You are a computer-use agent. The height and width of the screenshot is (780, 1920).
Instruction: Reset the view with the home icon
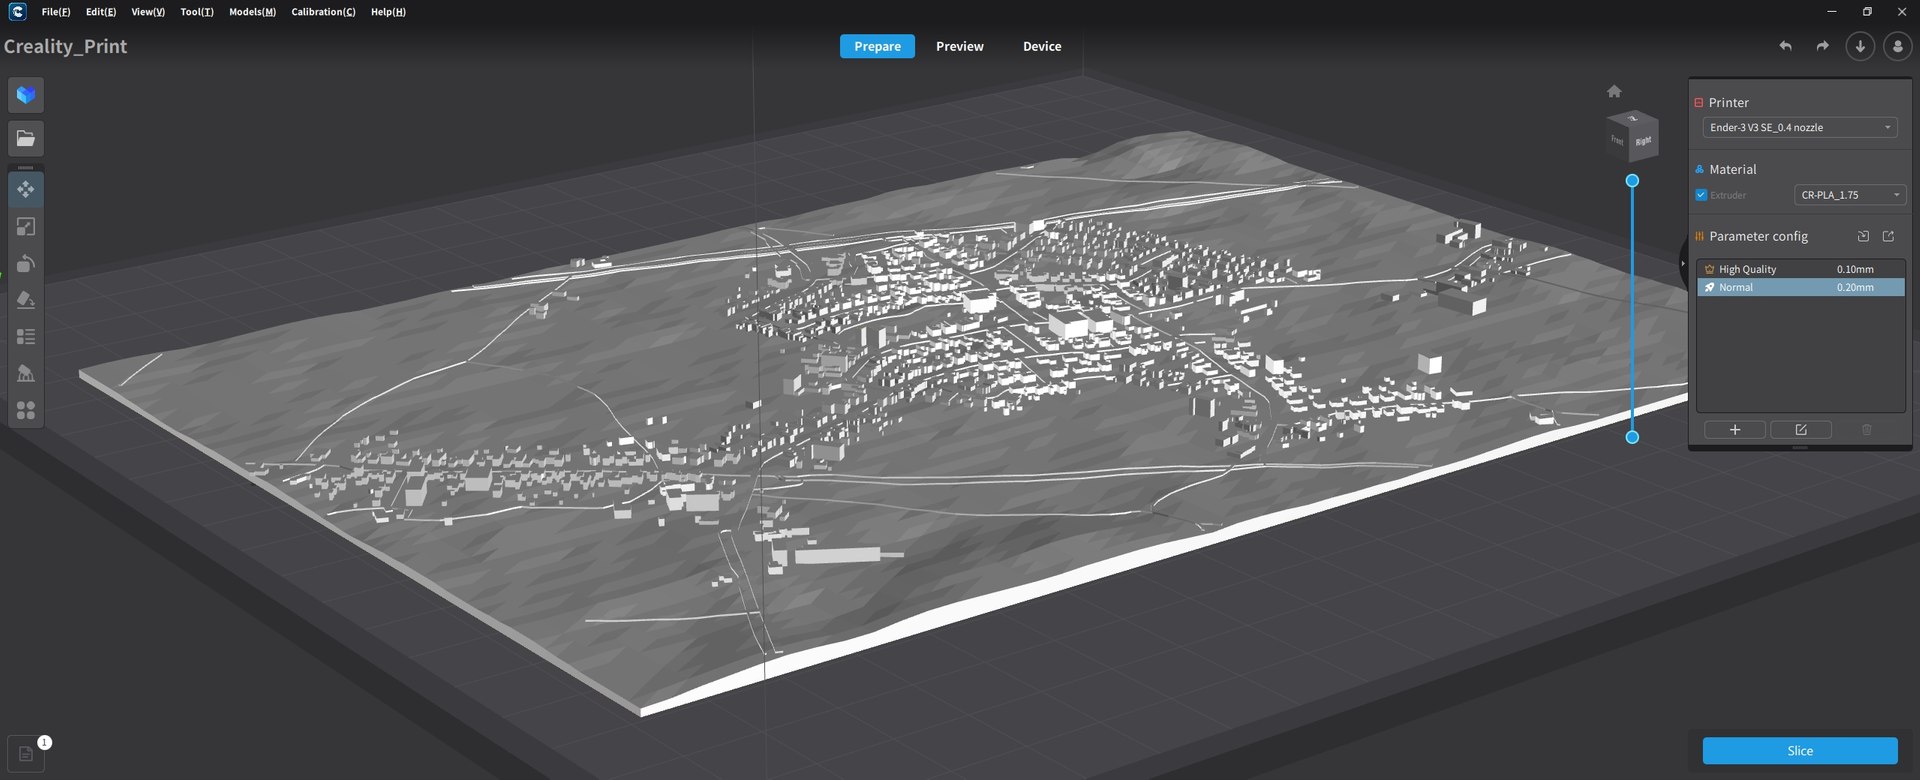[1614, 91]
